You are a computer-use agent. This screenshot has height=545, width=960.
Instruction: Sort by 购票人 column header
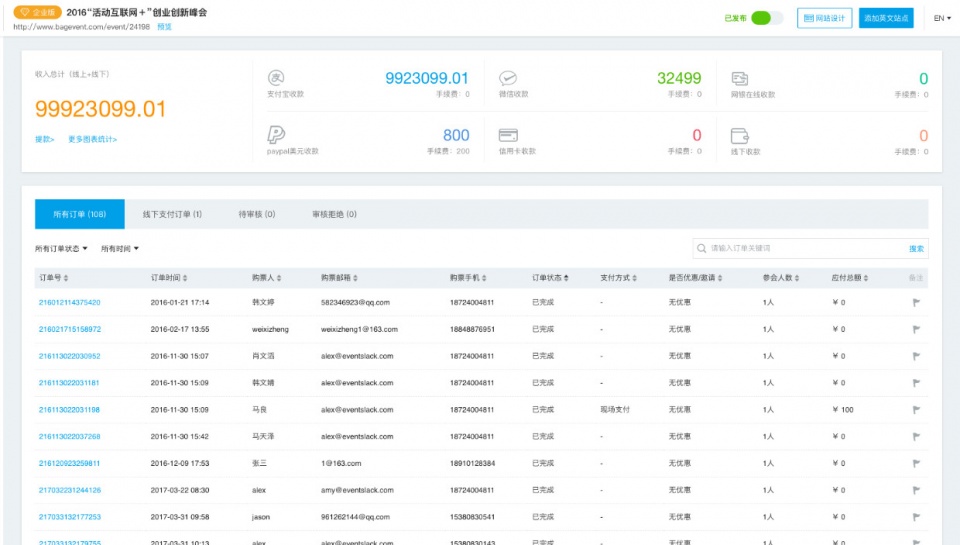[x=266, y=278]
